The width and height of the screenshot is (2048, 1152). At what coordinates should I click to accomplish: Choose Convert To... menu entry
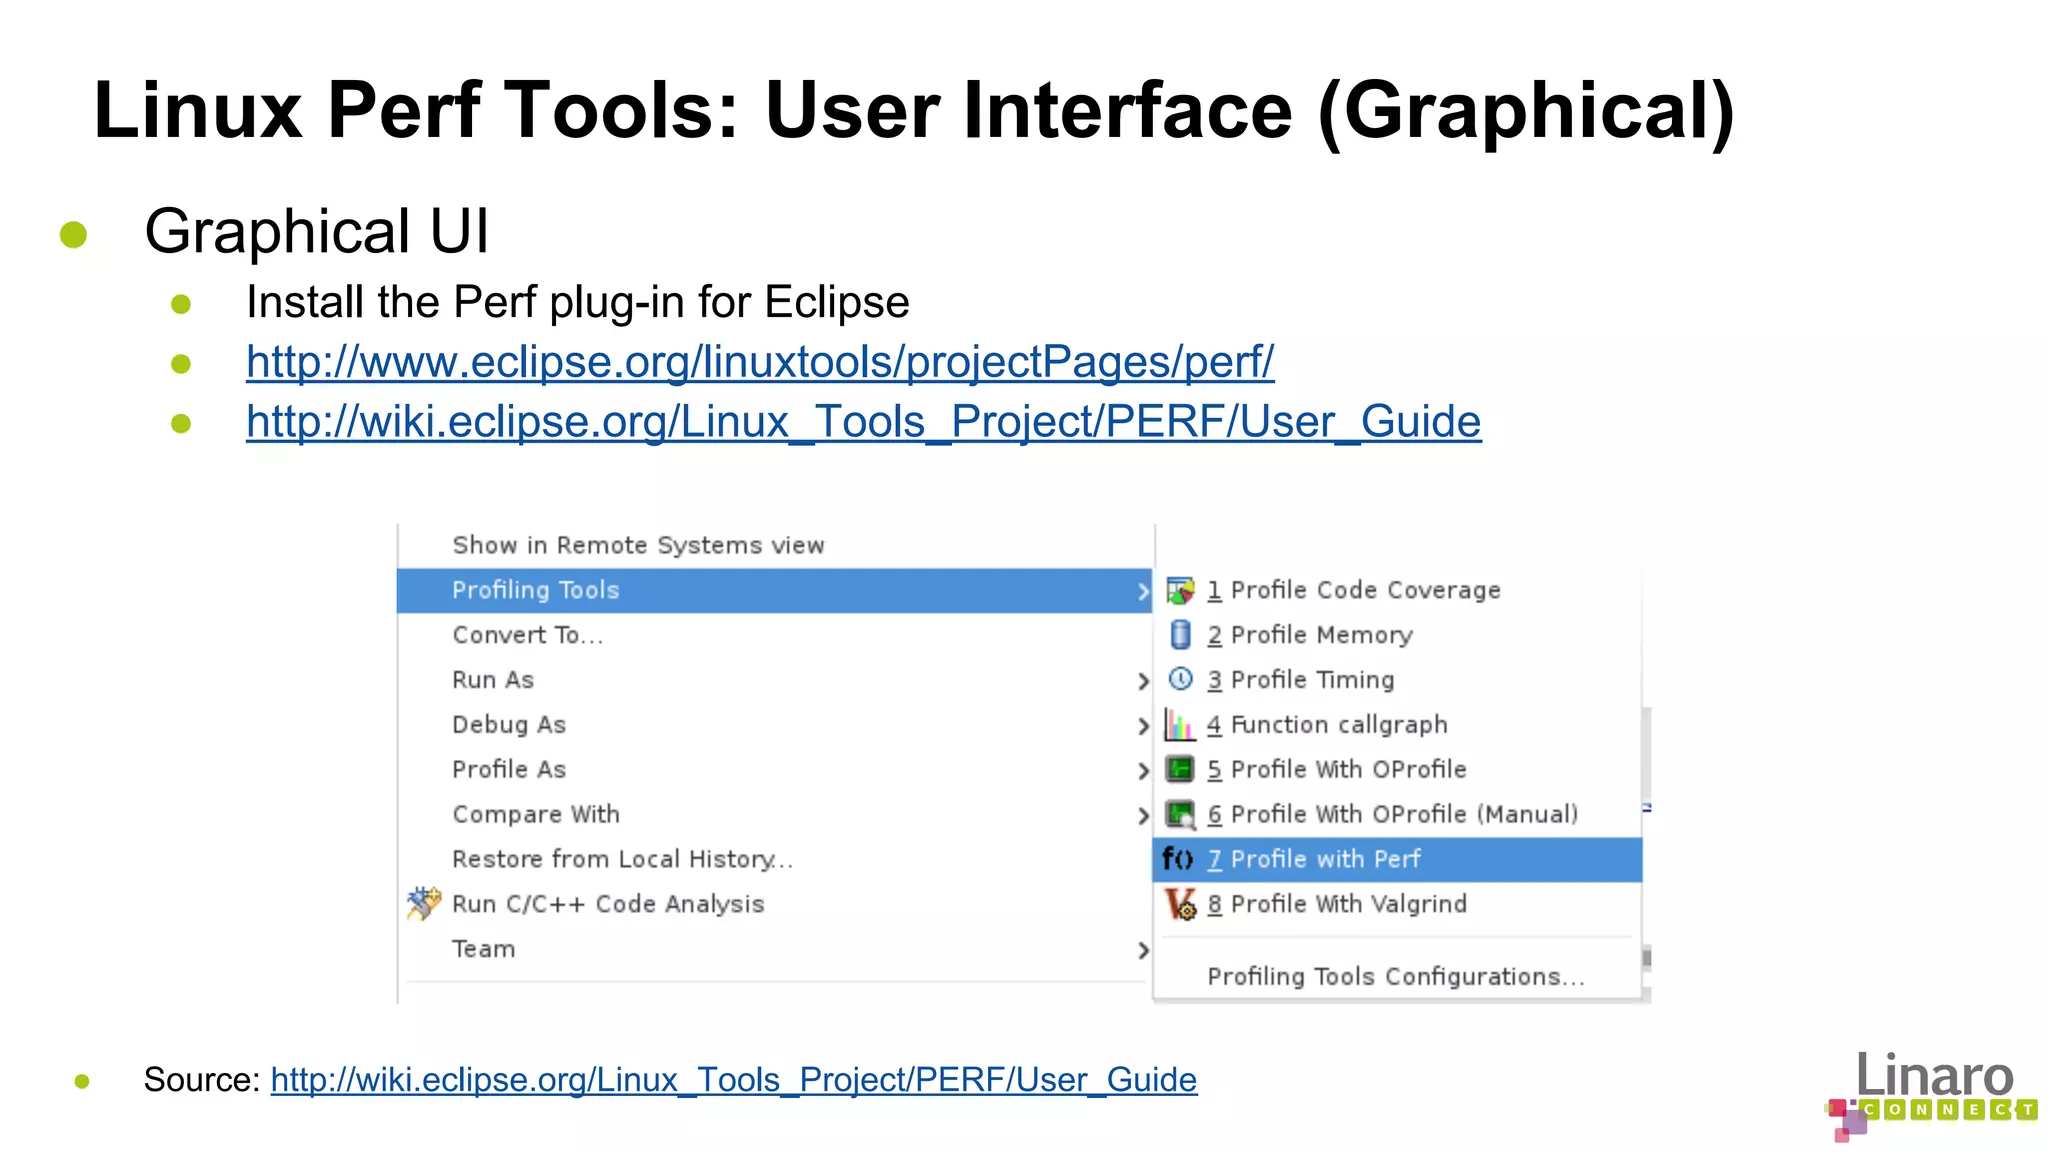pyautogui.click(x=775, y=635)
